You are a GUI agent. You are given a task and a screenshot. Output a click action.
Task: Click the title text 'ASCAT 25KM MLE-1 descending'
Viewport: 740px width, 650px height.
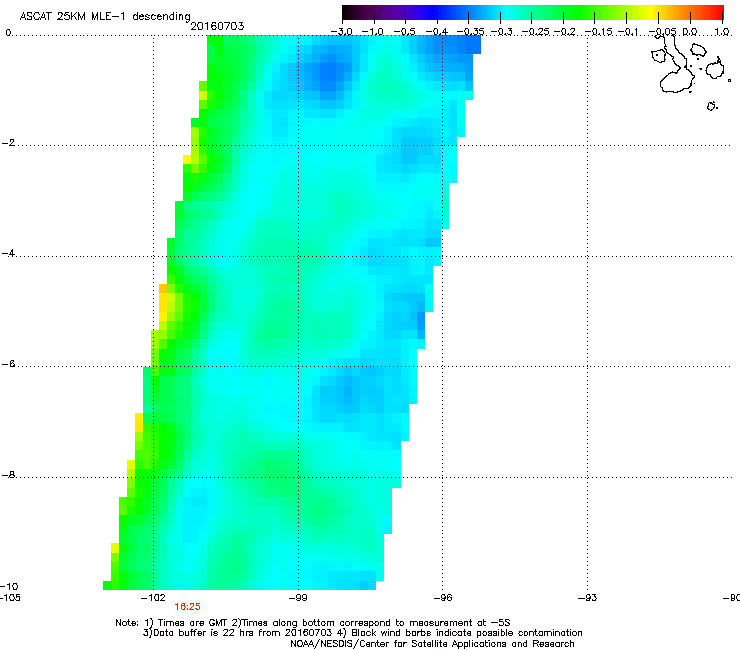click(x=105, y=16)
